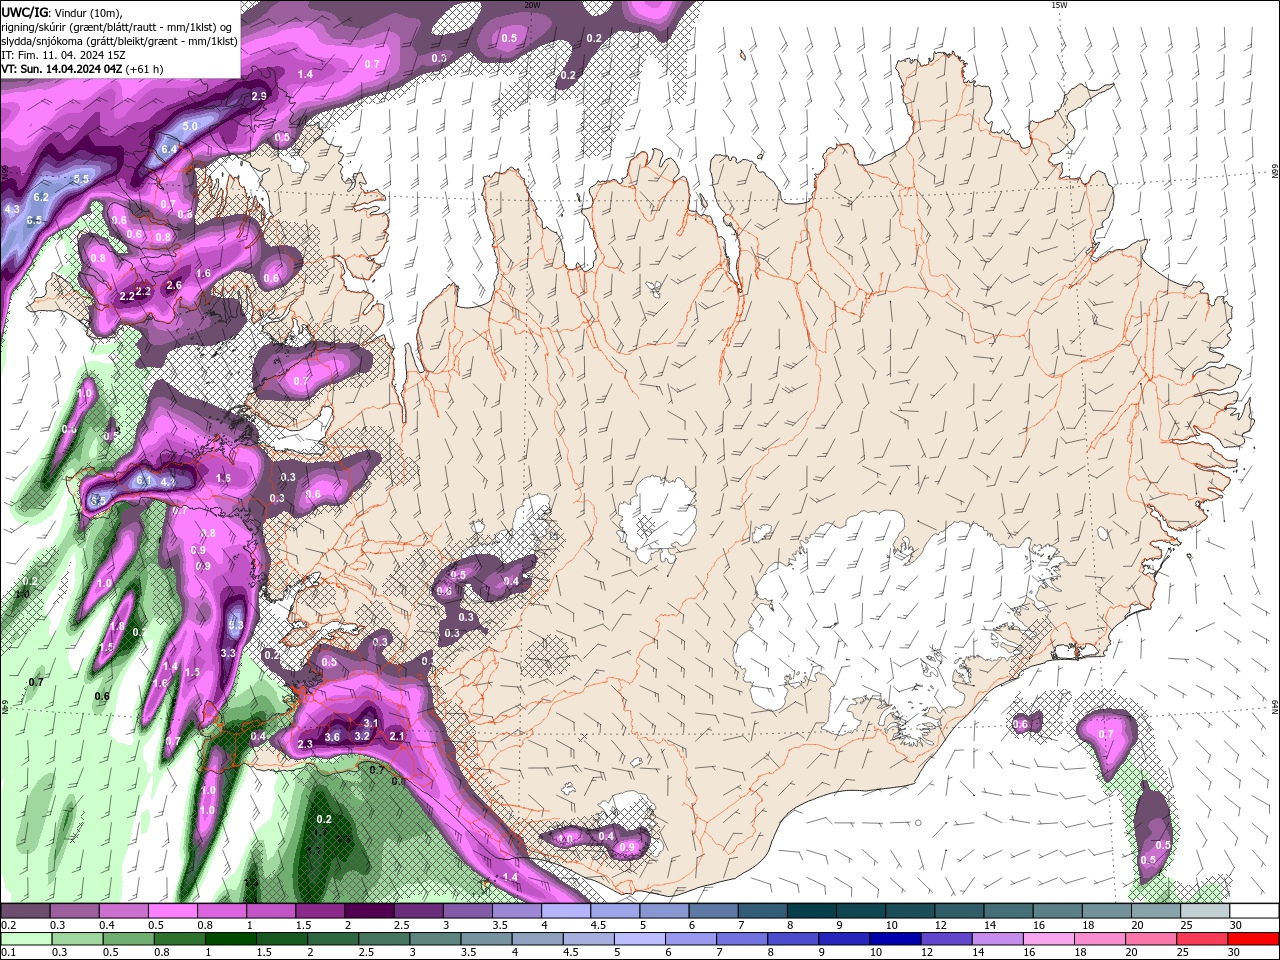Click the '2.9' precipitation value on the map
Screen dimensions: 1280x960
pos(259,96)
